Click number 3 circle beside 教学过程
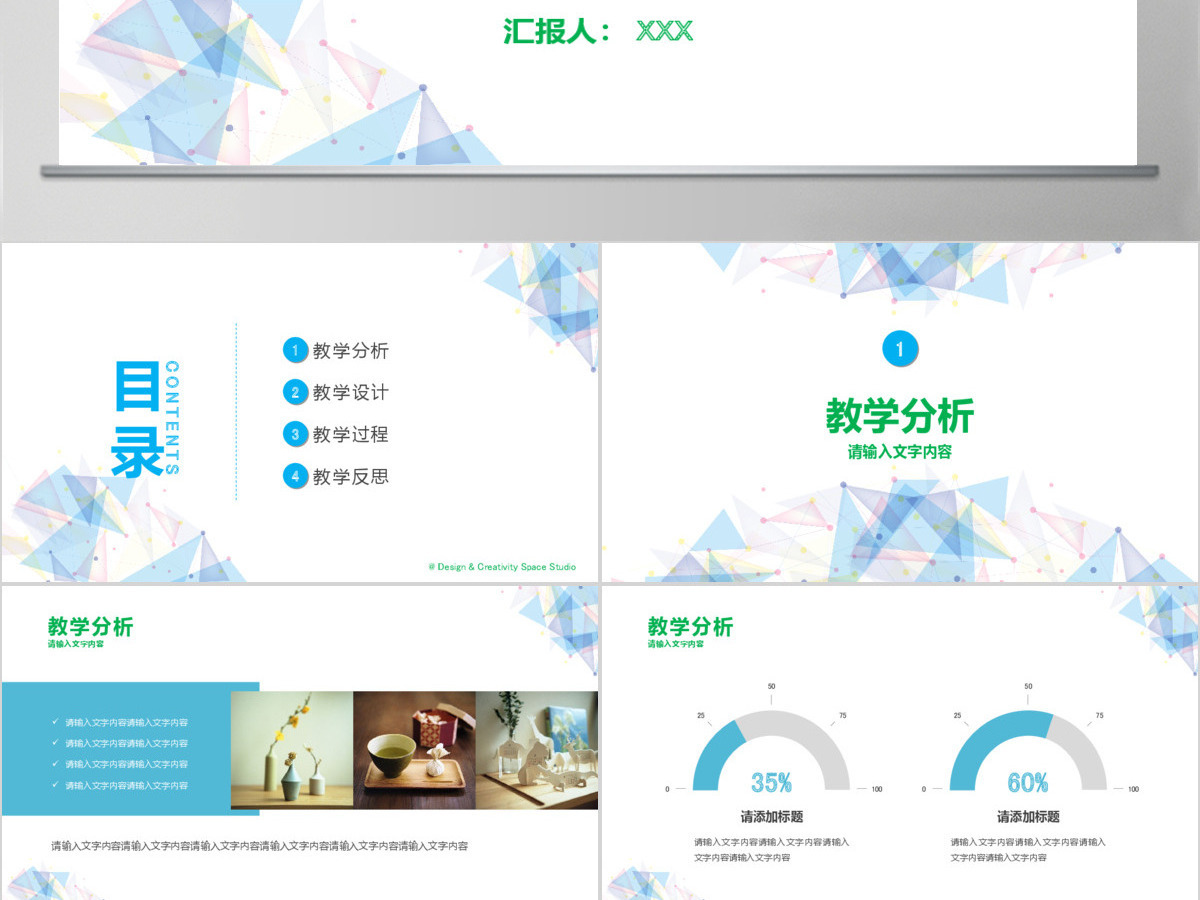The width and height of the screenshot is (1200, 900). (x=295, y=434)
